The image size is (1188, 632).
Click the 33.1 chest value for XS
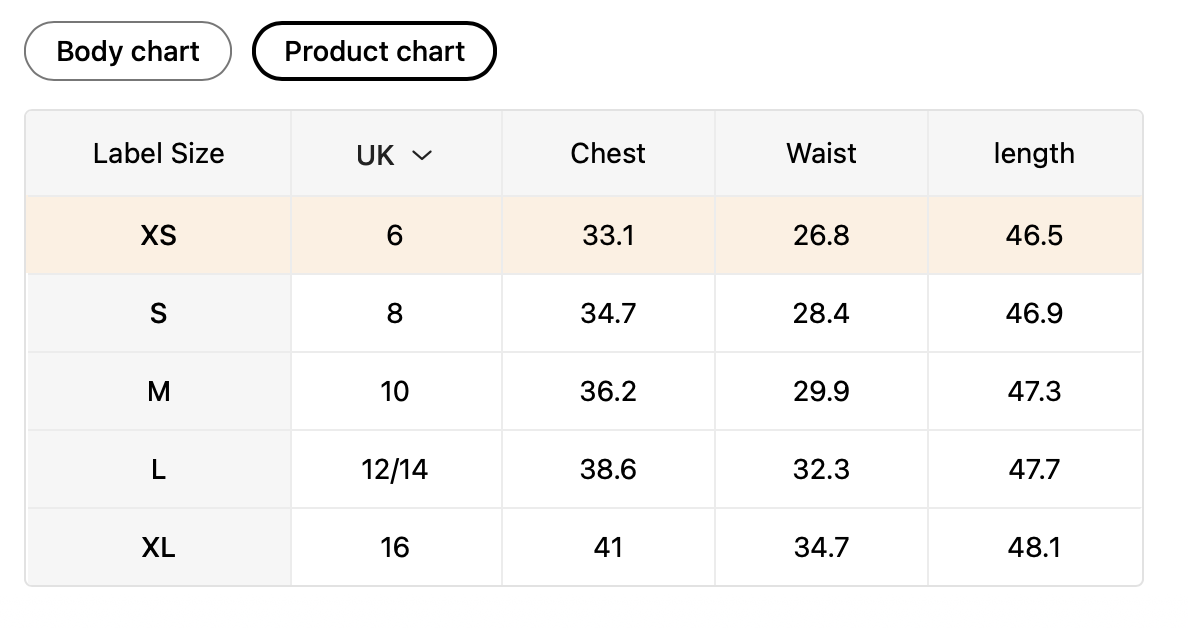pos(608,236)
